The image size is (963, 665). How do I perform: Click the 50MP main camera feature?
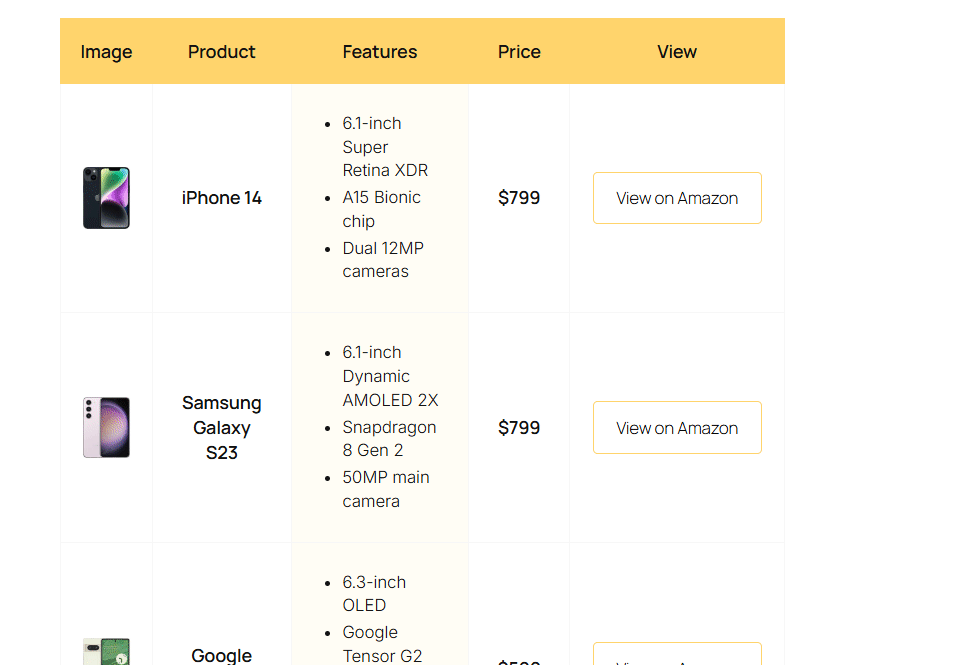coord(386,489)
